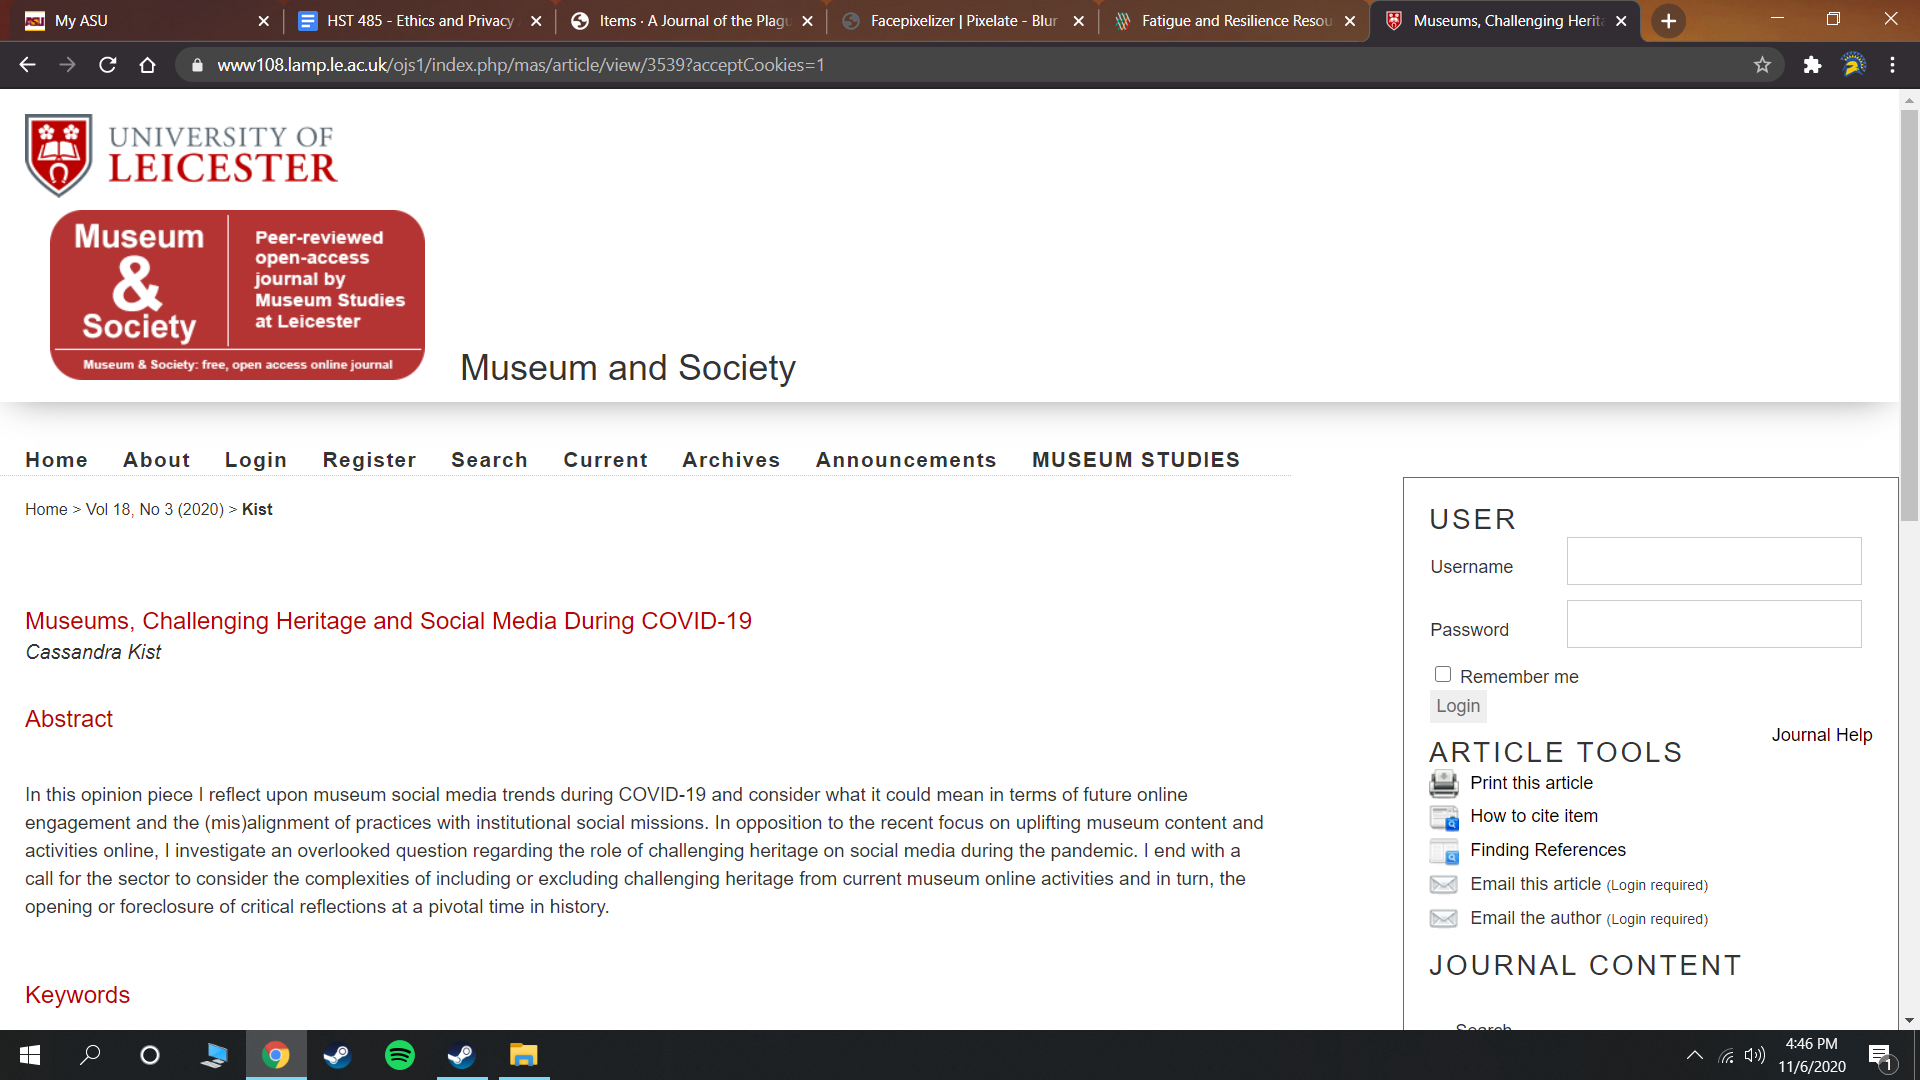Open the Chrome extensions puzzle icon
The height and width of the screenshot is (1080, 1920).
point(1812,65)
